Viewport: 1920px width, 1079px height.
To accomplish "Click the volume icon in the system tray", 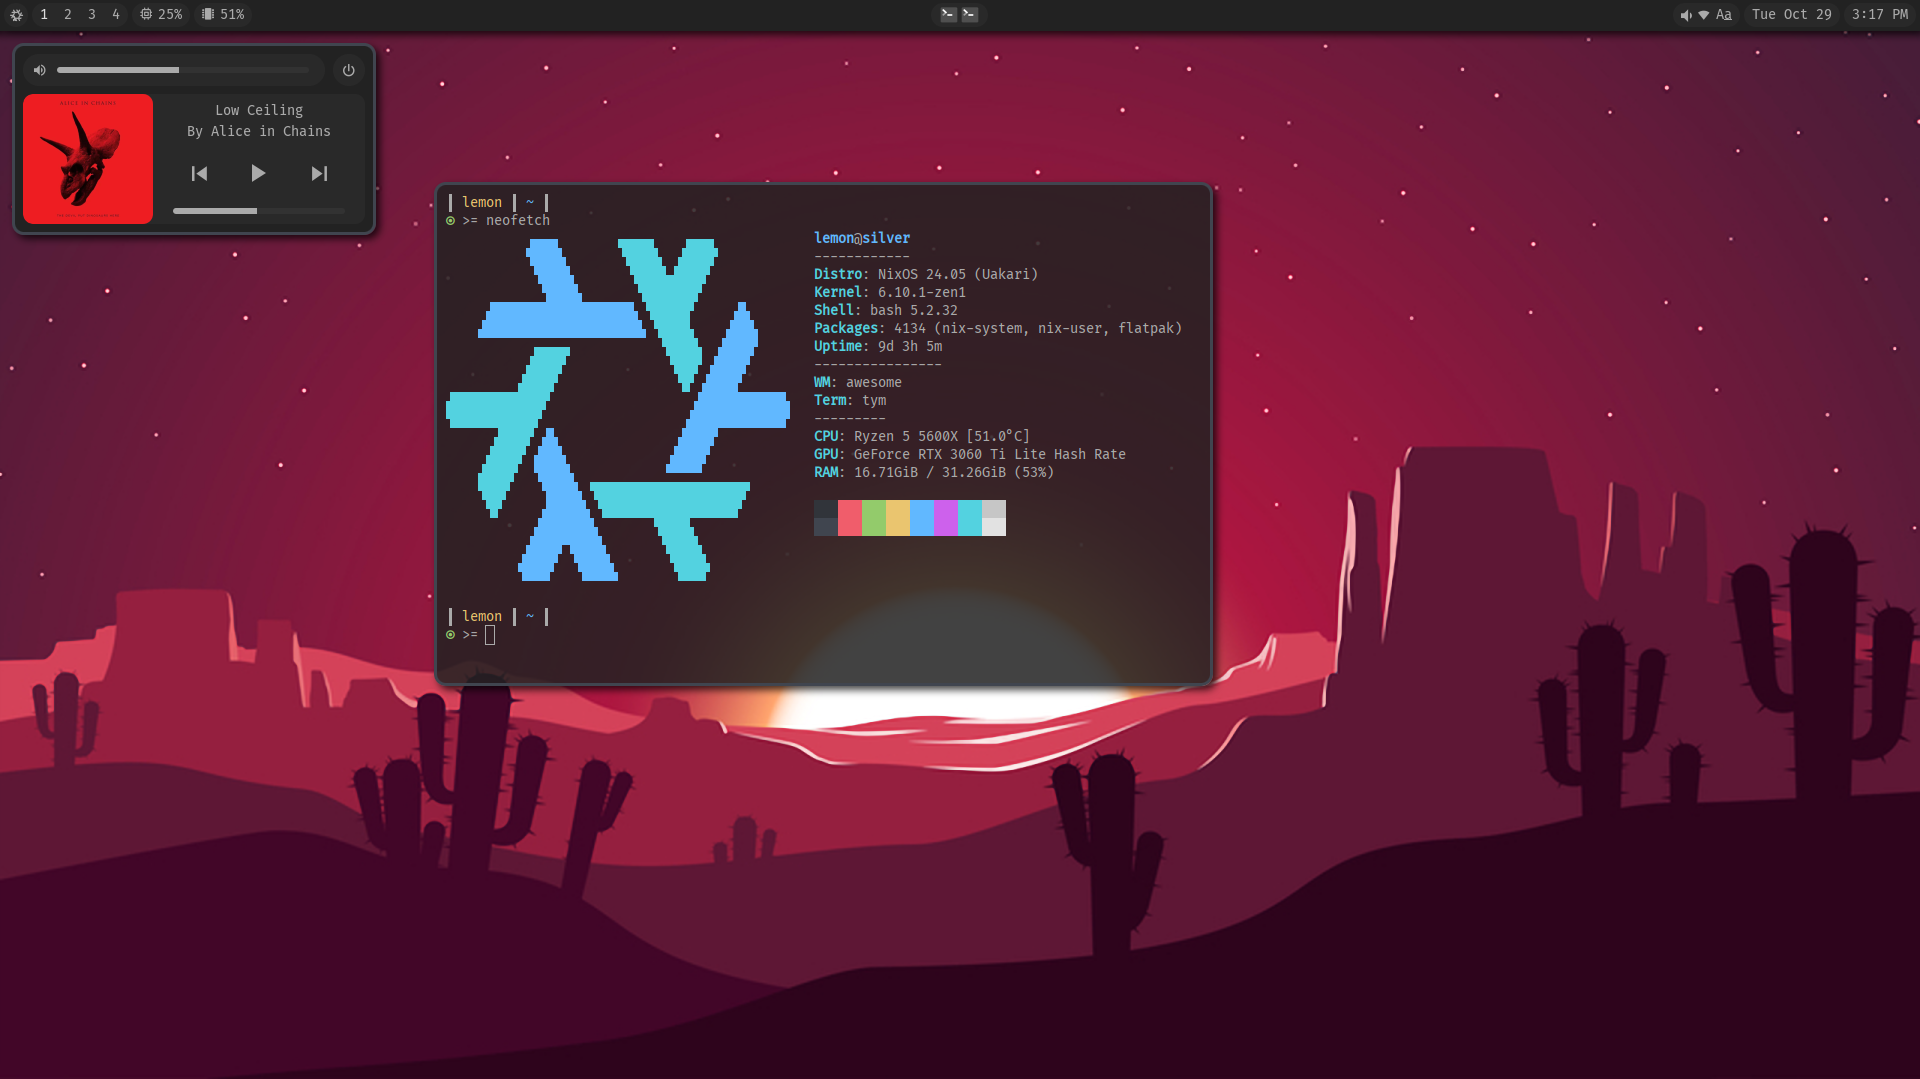I will click(x=1686, y=15).
